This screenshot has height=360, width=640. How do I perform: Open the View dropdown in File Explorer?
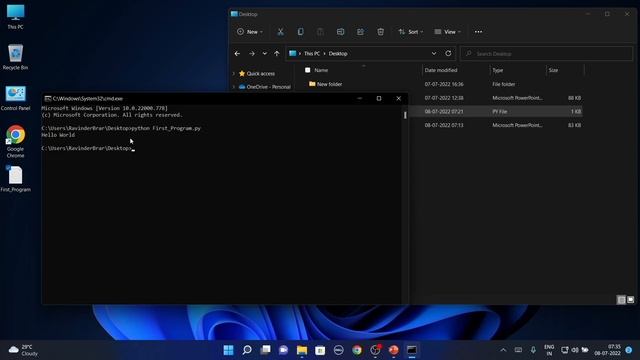[x=447, y=32]
